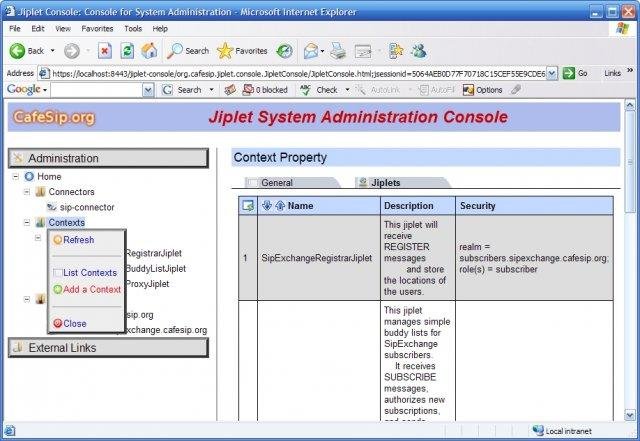Open the Favorites star toolbar button

(x=242, y=51)
